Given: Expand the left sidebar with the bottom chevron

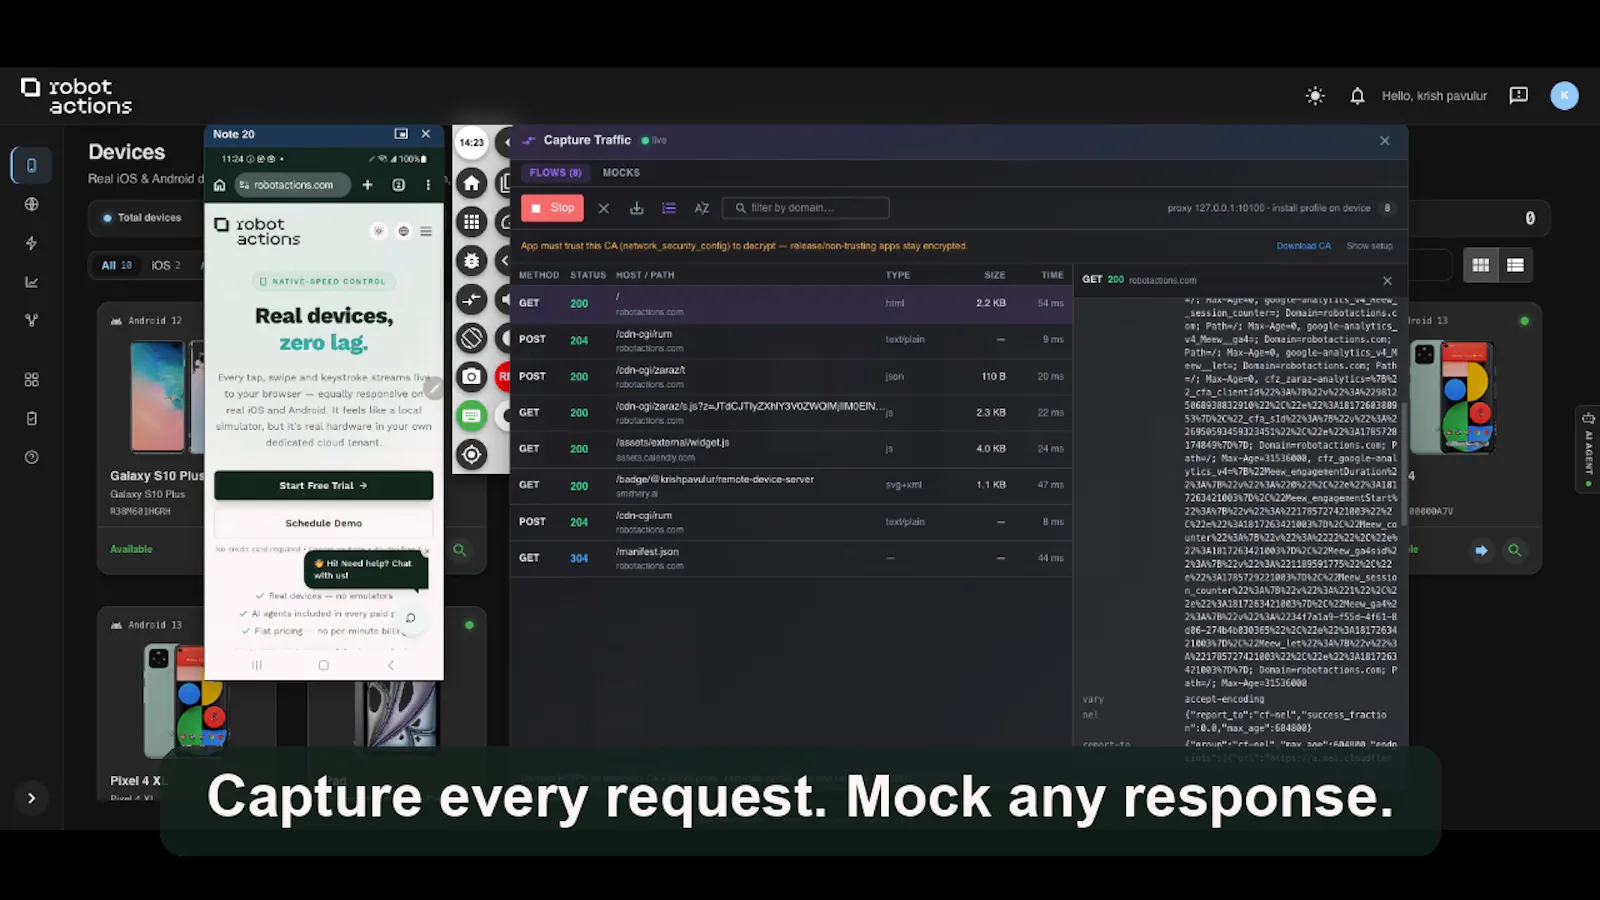Looking at the screenshot, I should click(31, 798).
